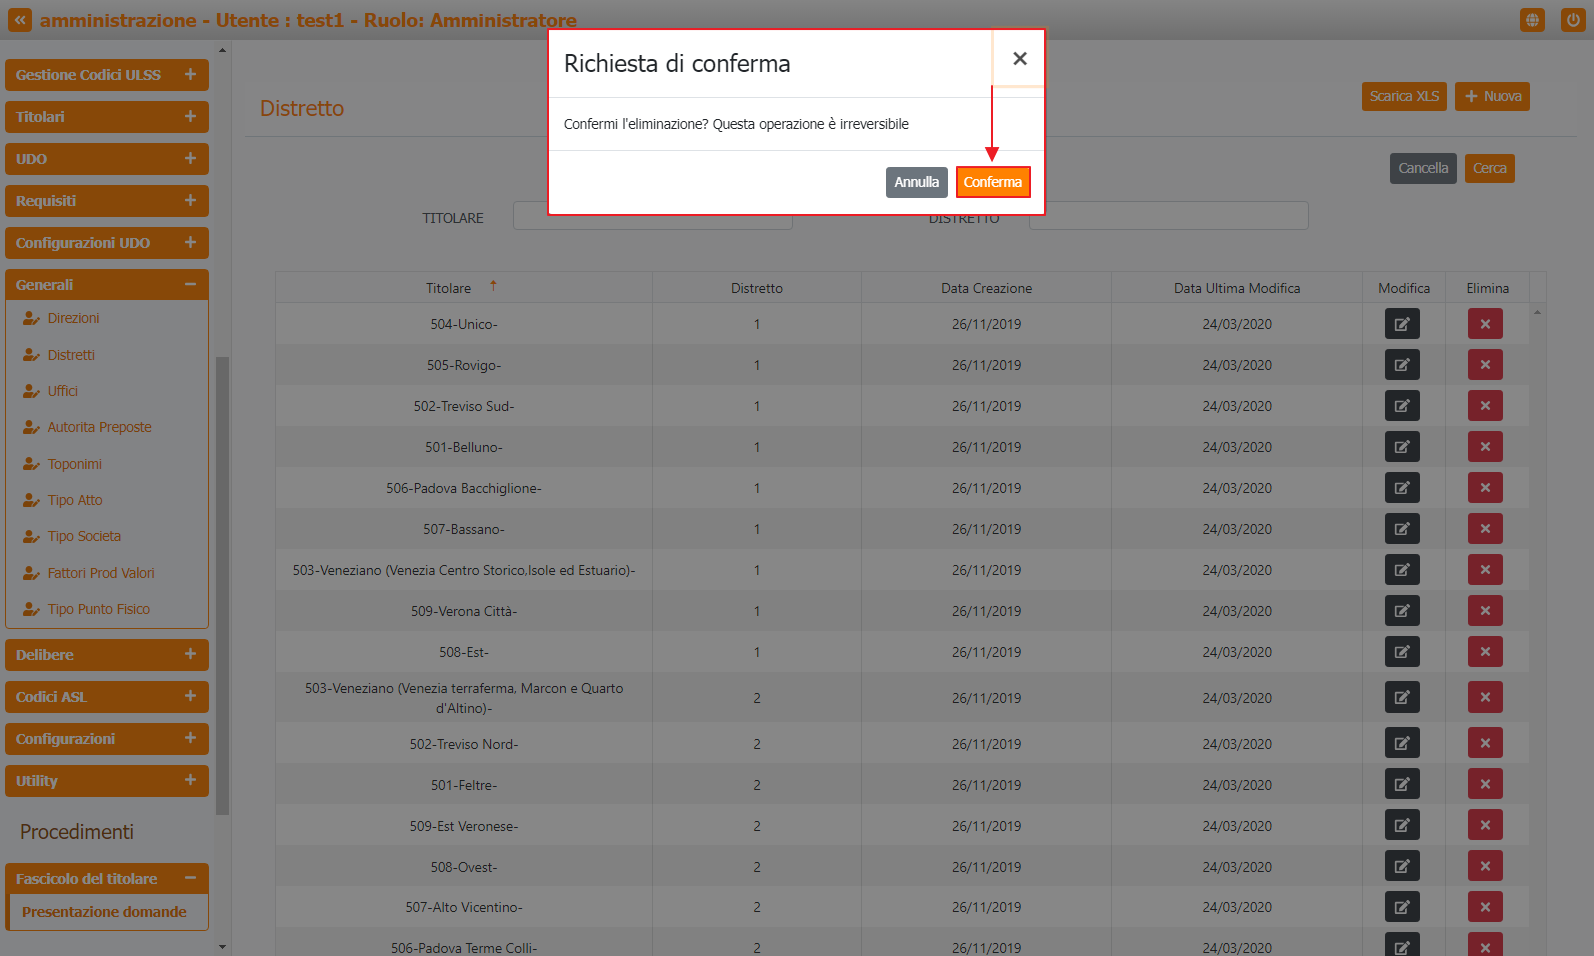Create a new district with Nuova
The height and width of the screenshot is (956, 1594).
[1492, 96]
